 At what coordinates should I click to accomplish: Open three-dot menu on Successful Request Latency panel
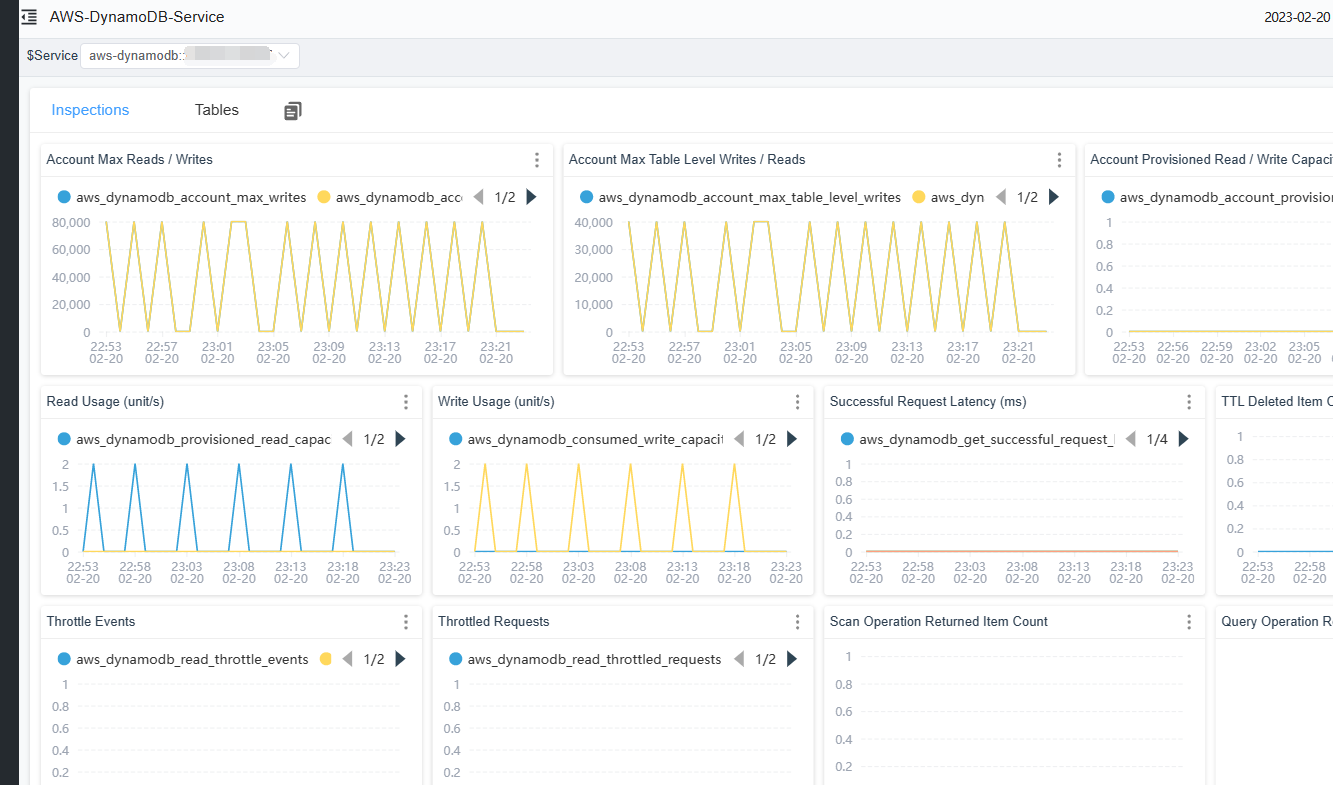coord(1189,402)
